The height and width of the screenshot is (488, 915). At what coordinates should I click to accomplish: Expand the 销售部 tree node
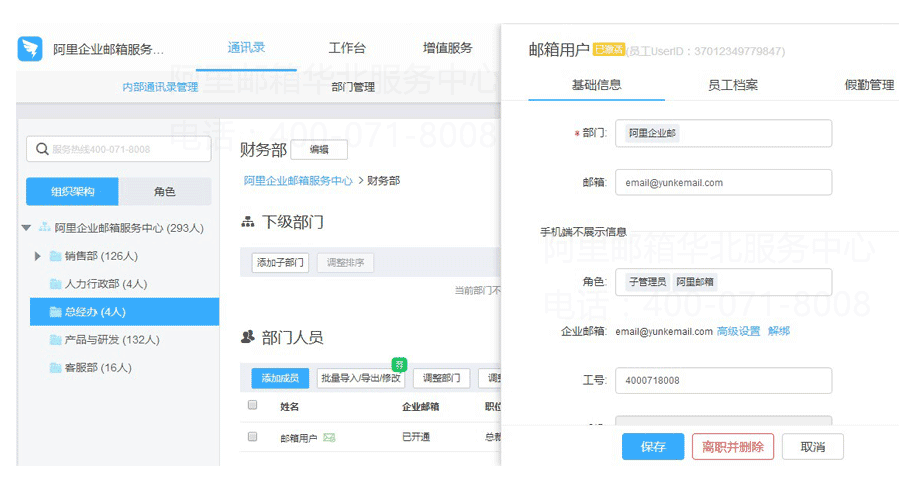(37, 256)
